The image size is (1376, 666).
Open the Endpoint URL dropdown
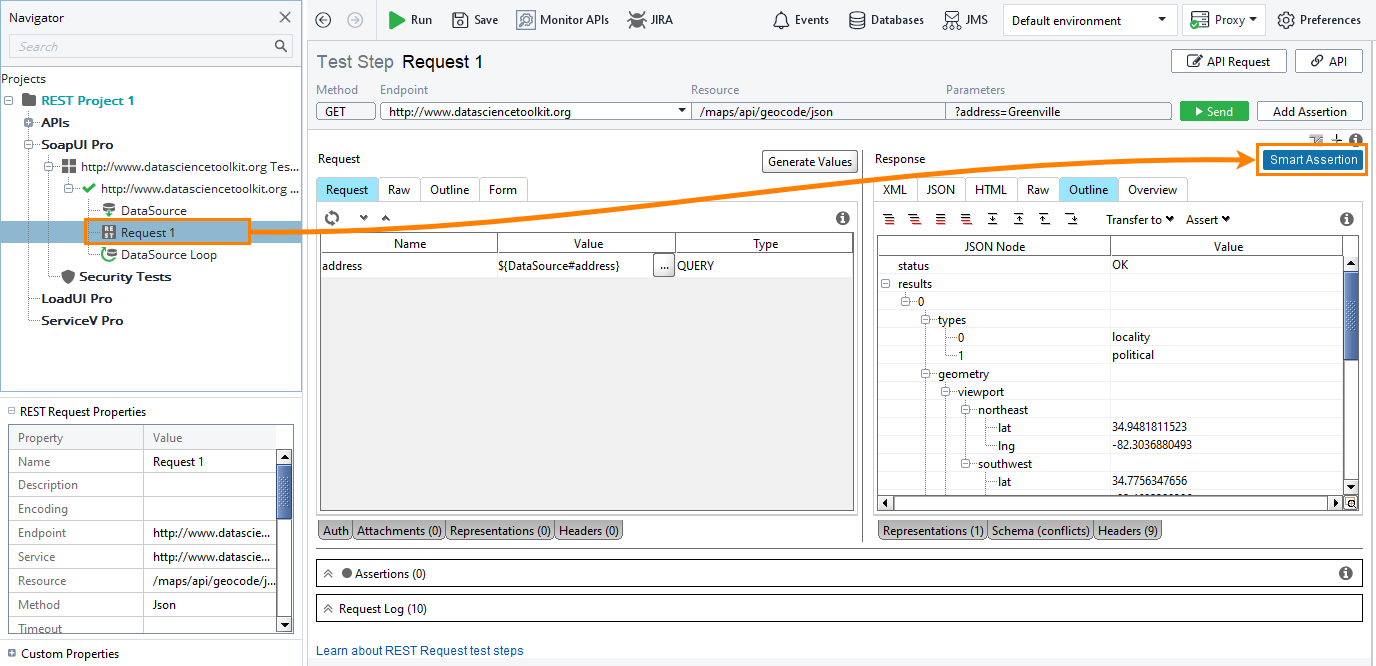(683, 111)
